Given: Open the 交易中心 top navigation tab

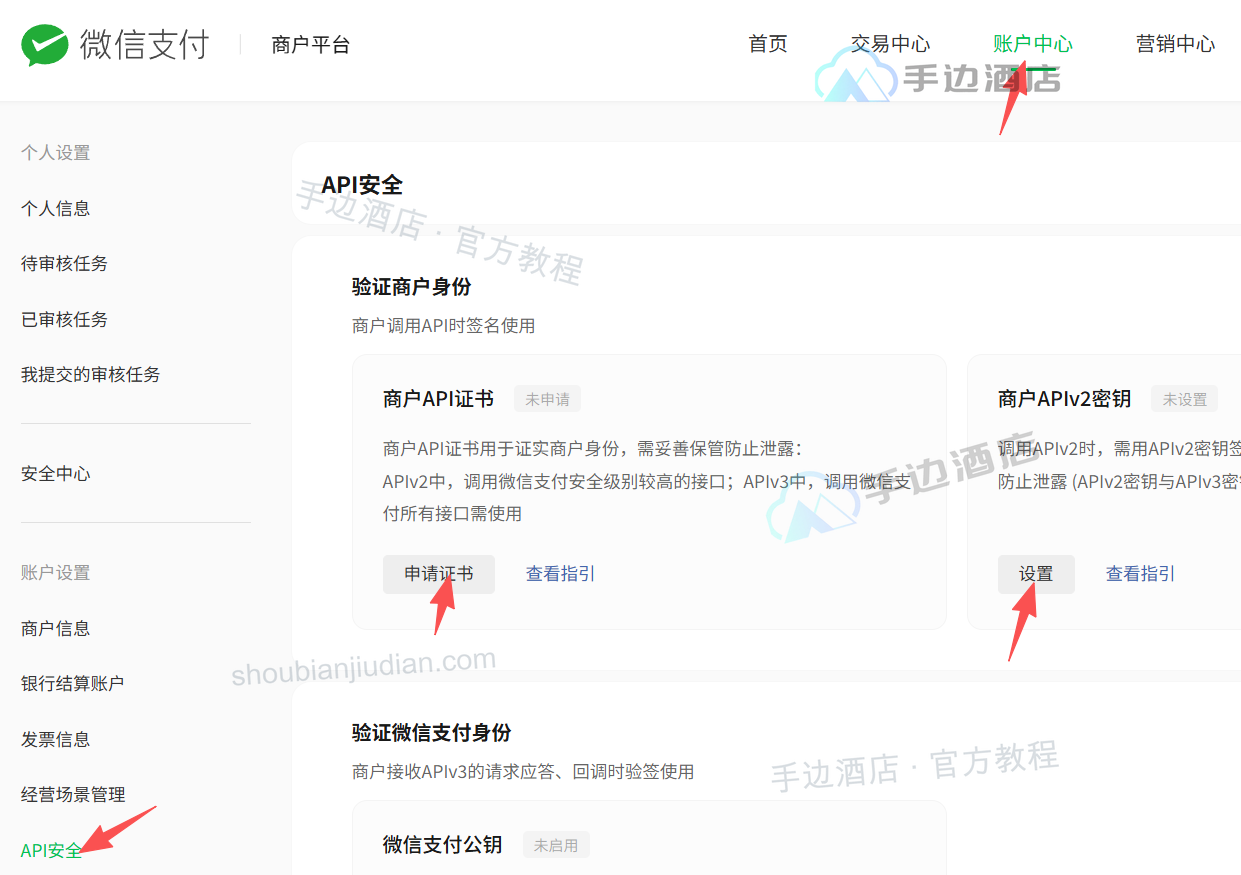Looking at the screenshot, I should (890, 44).
